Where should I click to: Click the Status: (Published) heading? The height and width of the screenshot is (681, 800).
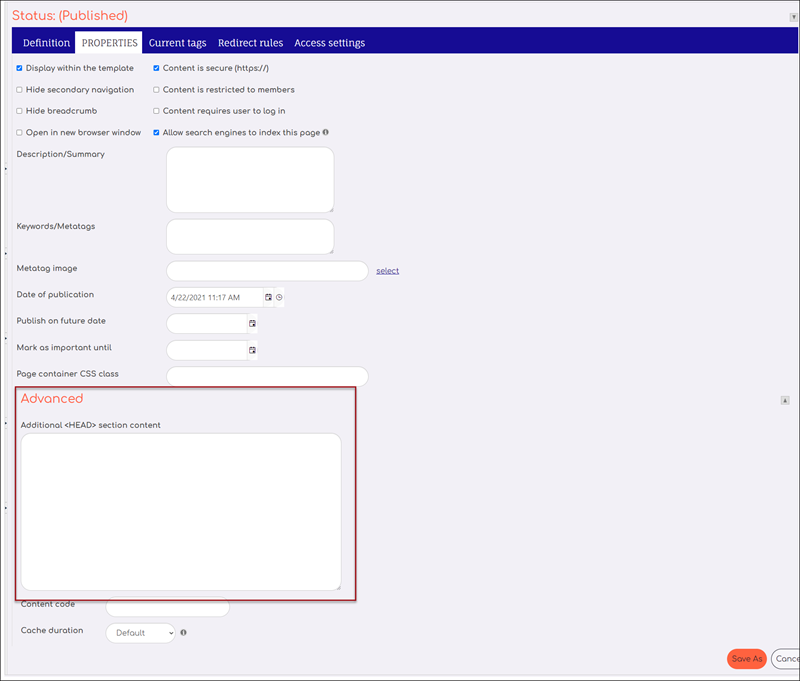click(x=70, y=16)
